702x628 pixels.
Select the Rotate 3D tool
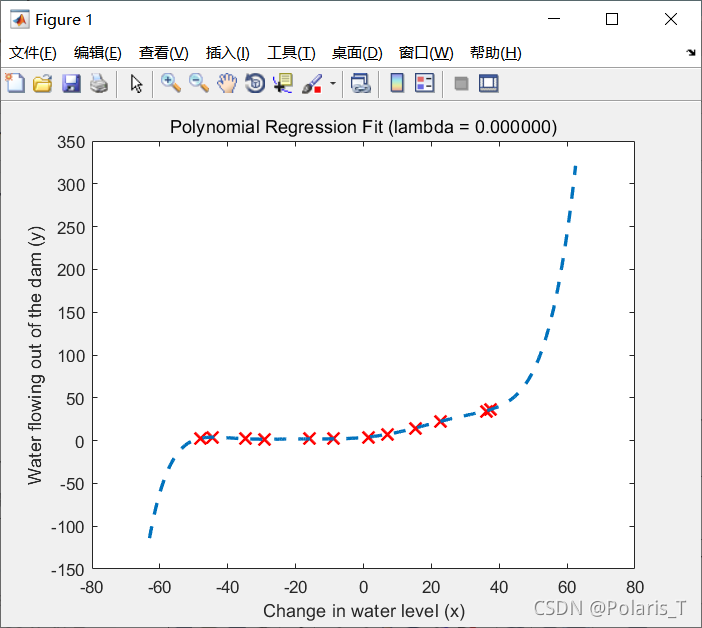(x=255, y=83)
